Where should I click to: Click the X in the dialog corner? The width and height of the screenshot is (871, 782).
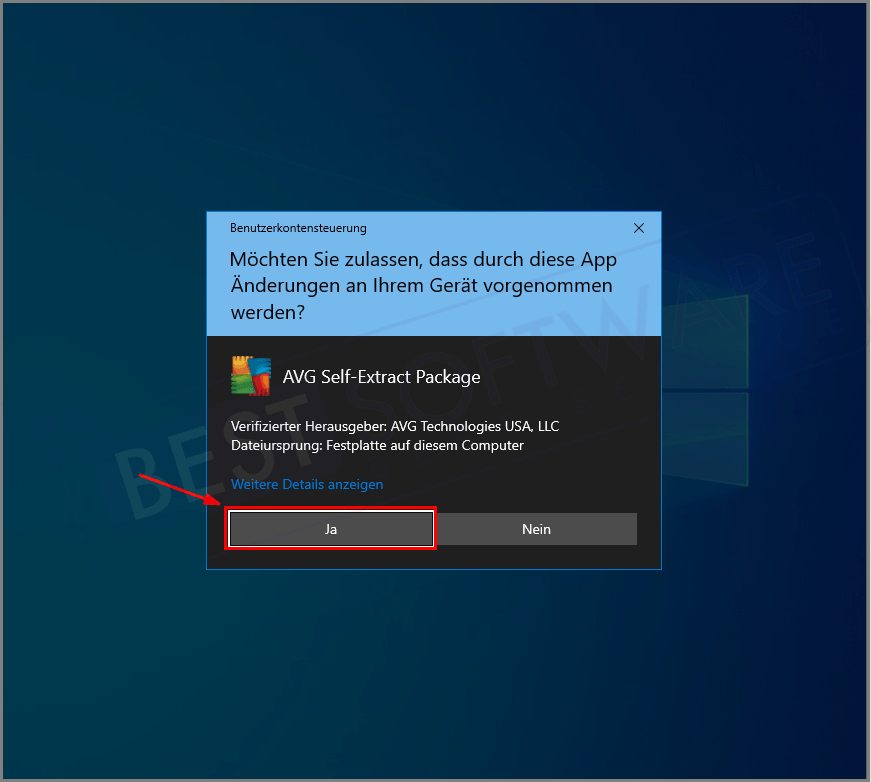coord(639,228)
